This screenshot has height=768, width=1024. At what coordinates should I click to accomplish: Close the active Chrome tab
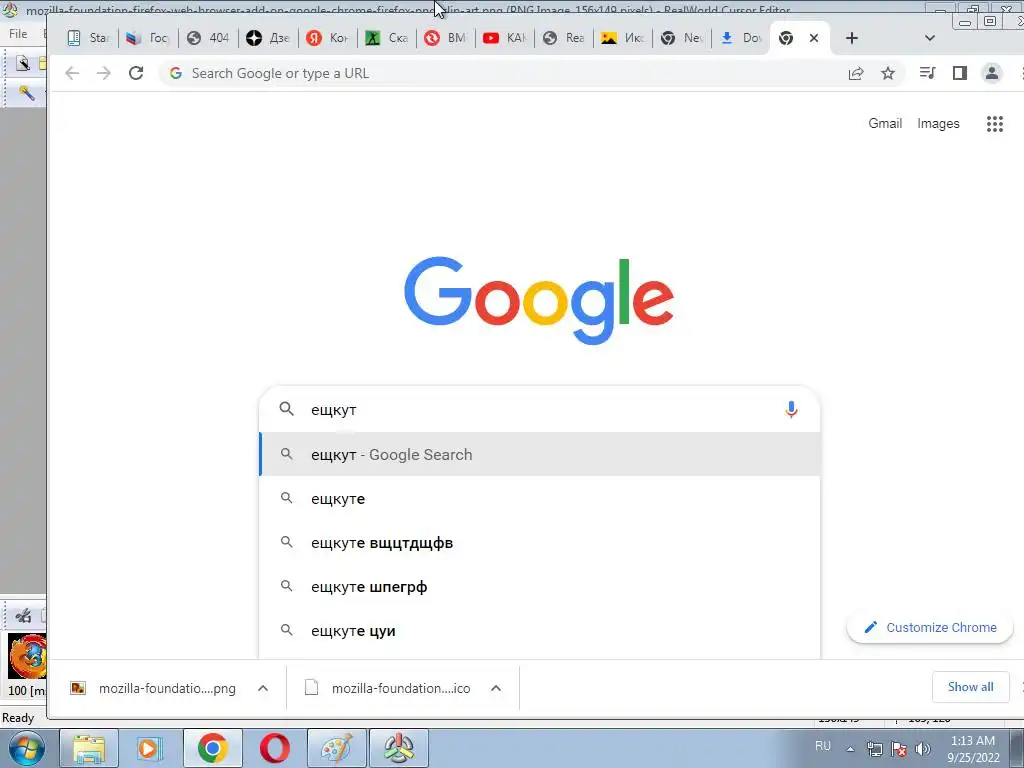tap(814, 38)
